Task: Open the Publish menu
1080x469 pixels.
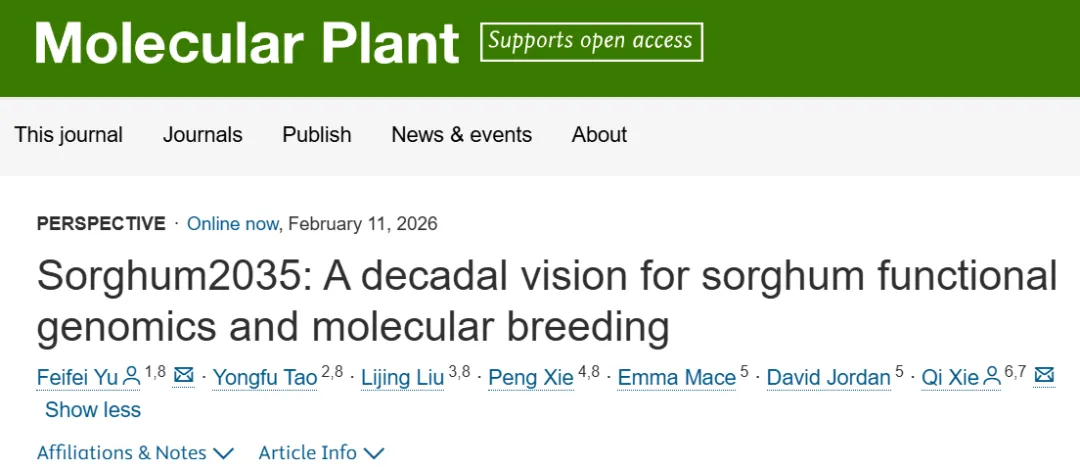Action: tap(317, 135)
